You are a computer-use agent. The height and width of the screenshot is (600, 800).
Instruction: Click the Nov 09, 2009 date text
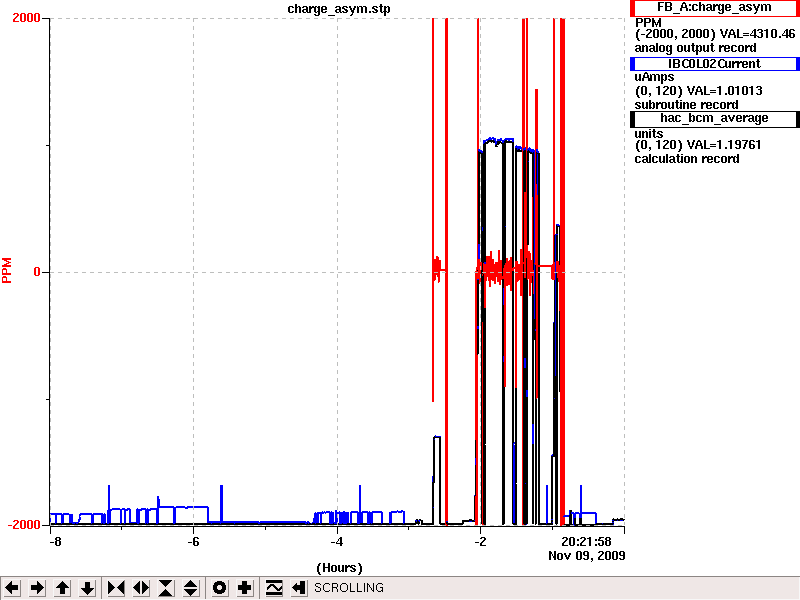pos(587,556)
